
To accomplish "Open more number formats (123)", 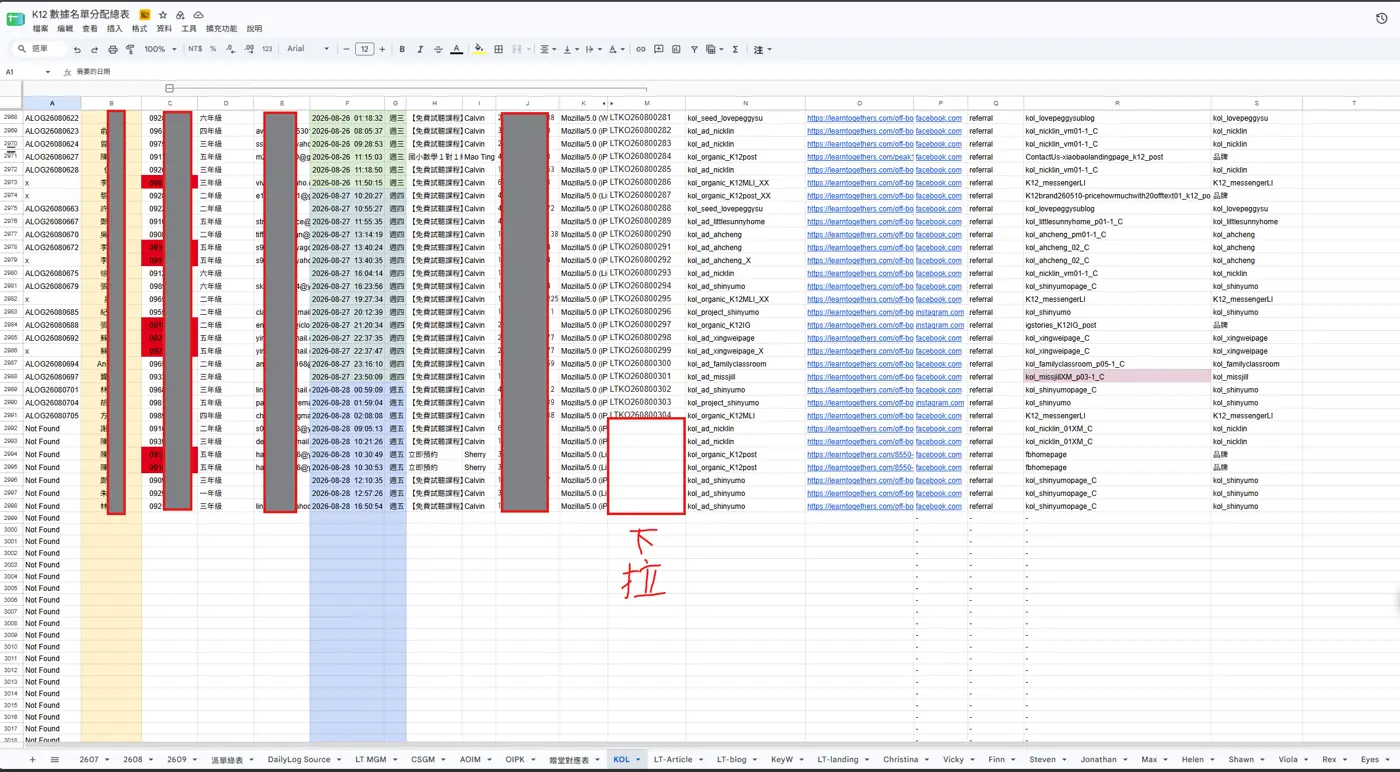I will pyautogui.click(x=267, y=49).
